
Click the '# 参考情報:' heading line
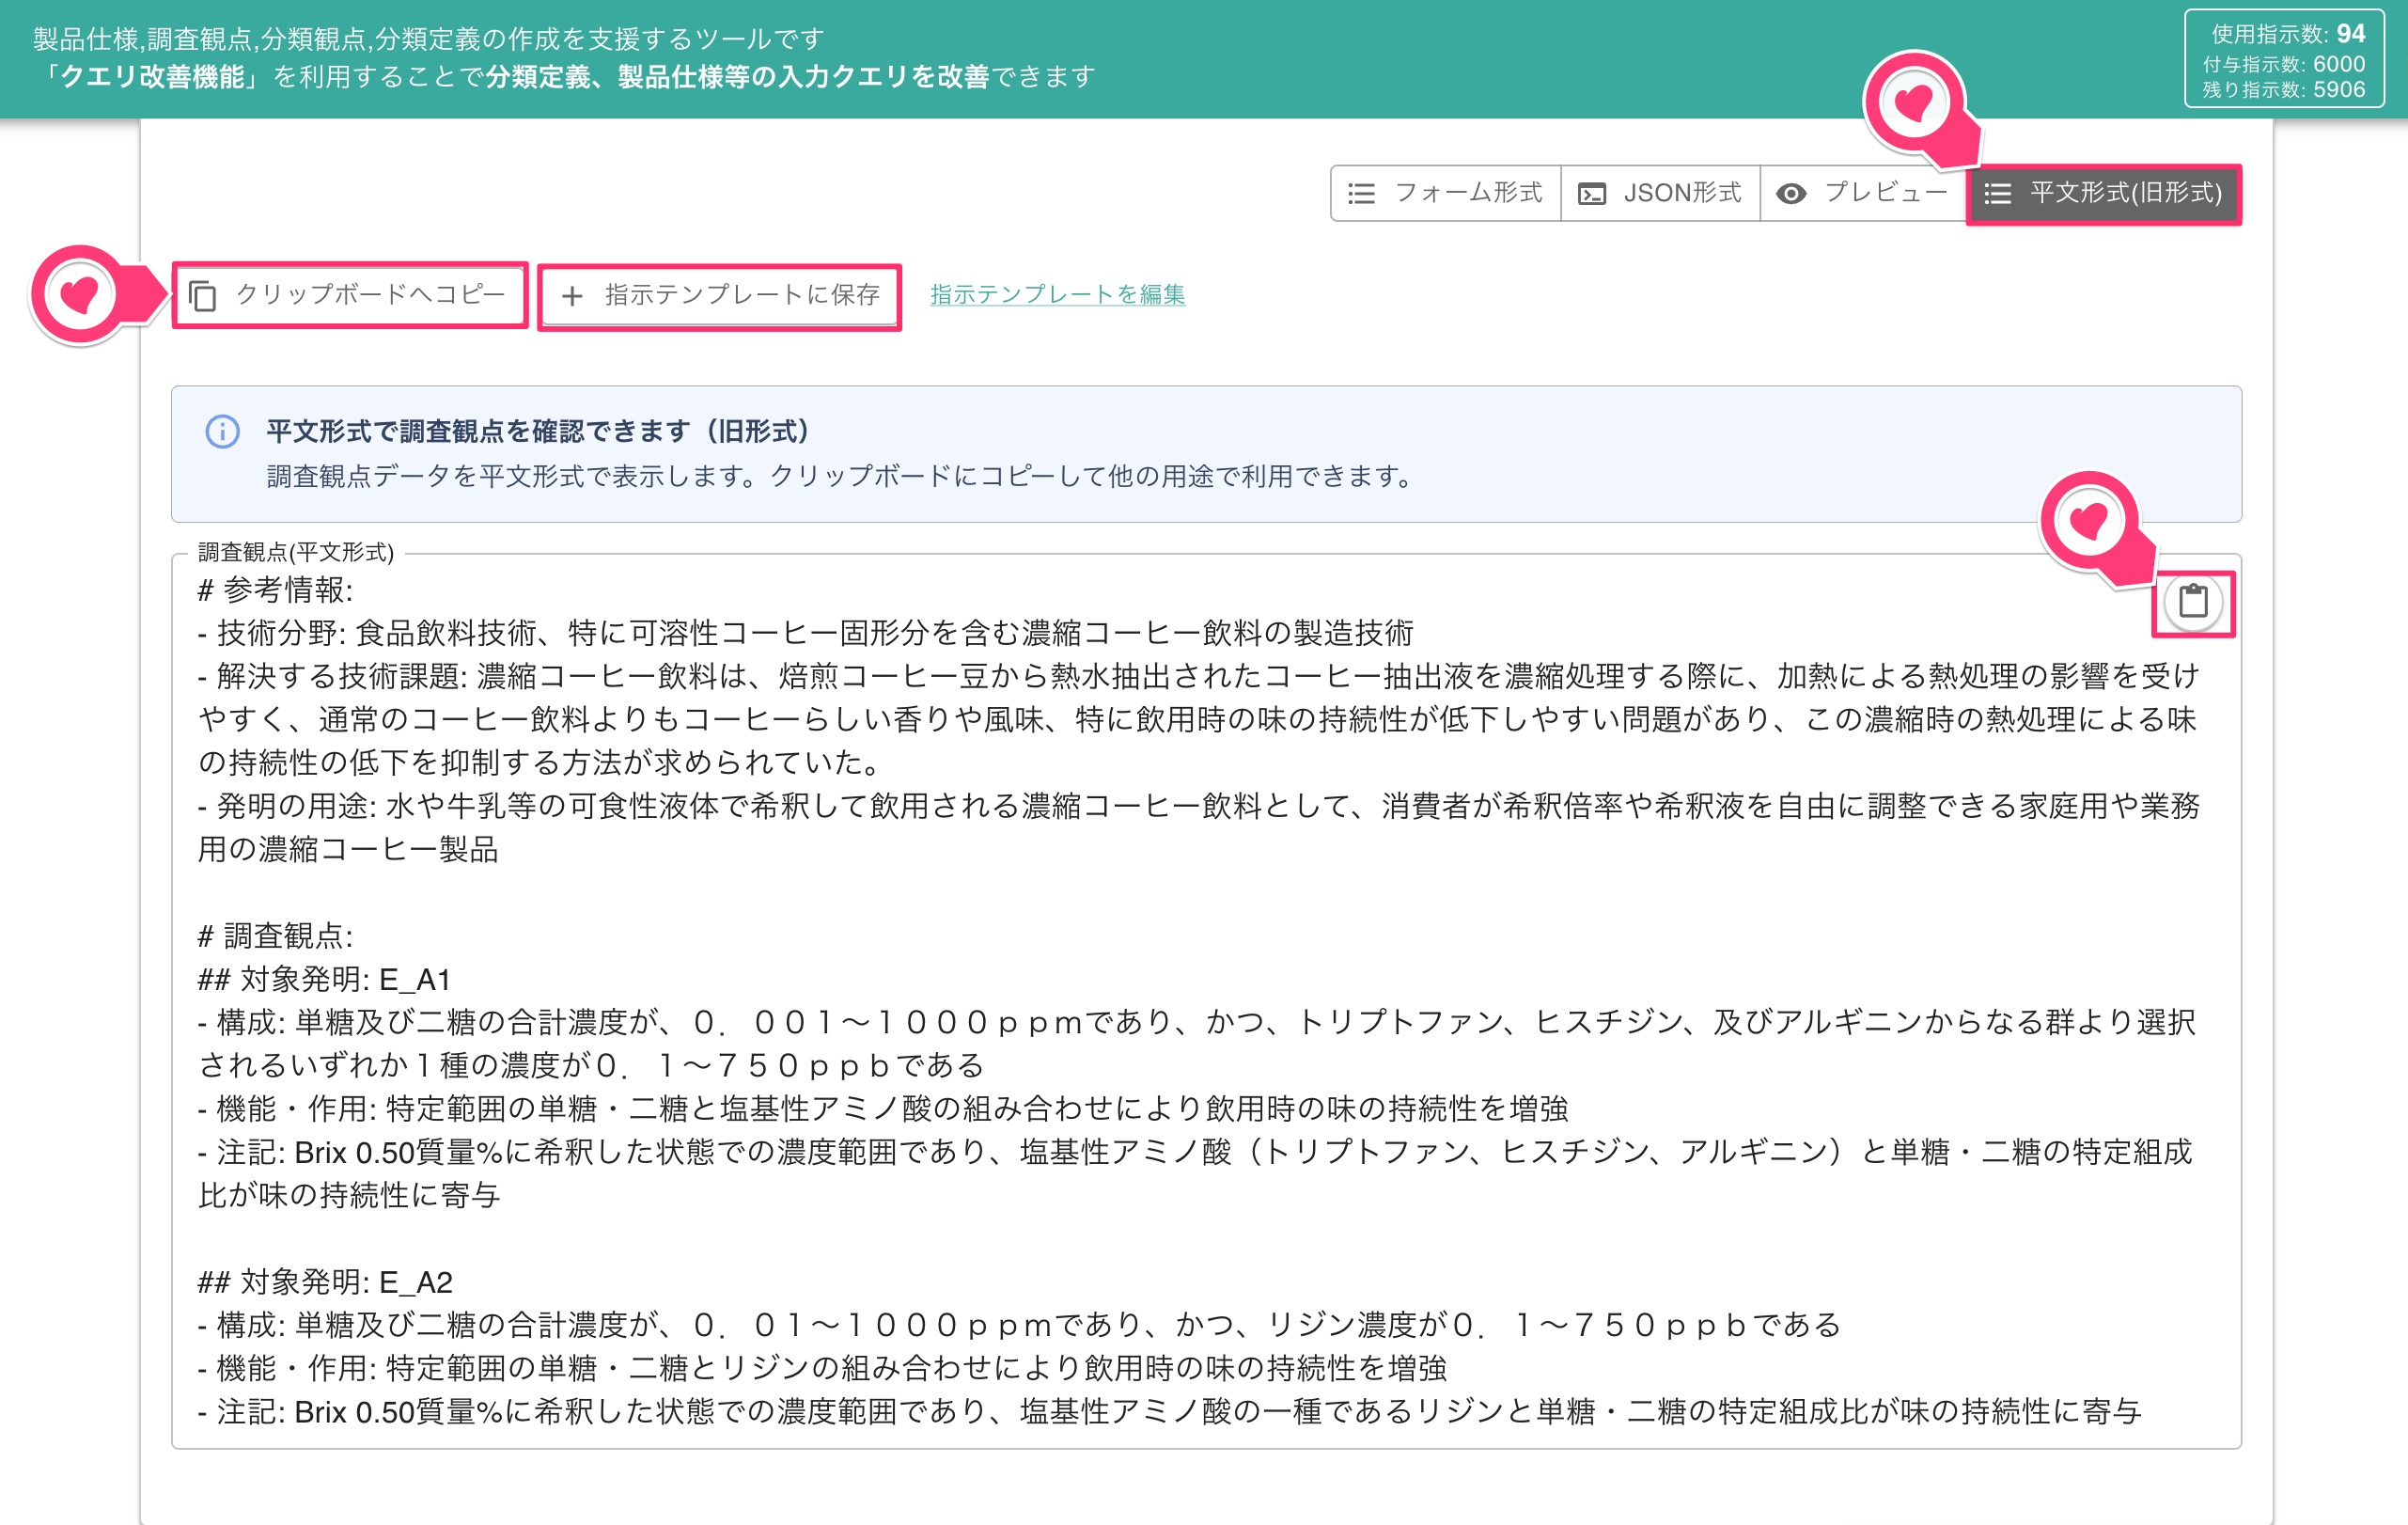275,590
